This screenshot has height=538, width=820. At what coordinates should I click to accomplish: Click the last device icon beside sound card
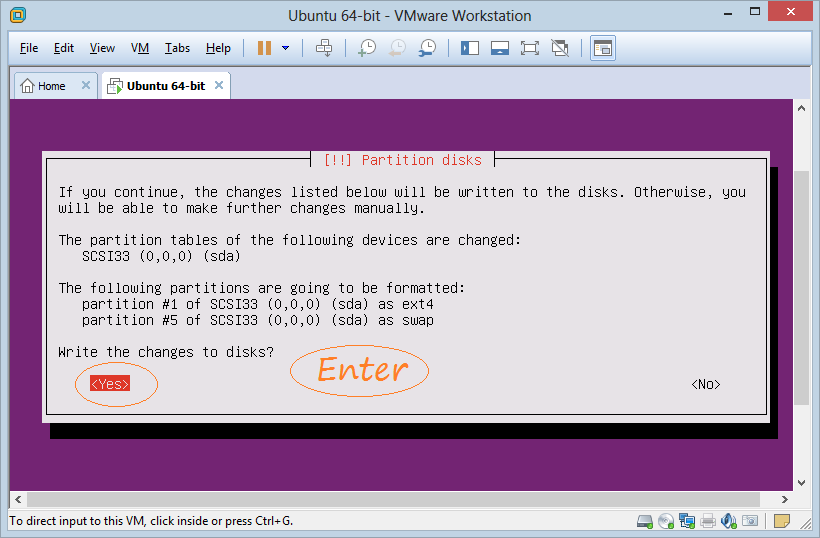coord(750,521)
